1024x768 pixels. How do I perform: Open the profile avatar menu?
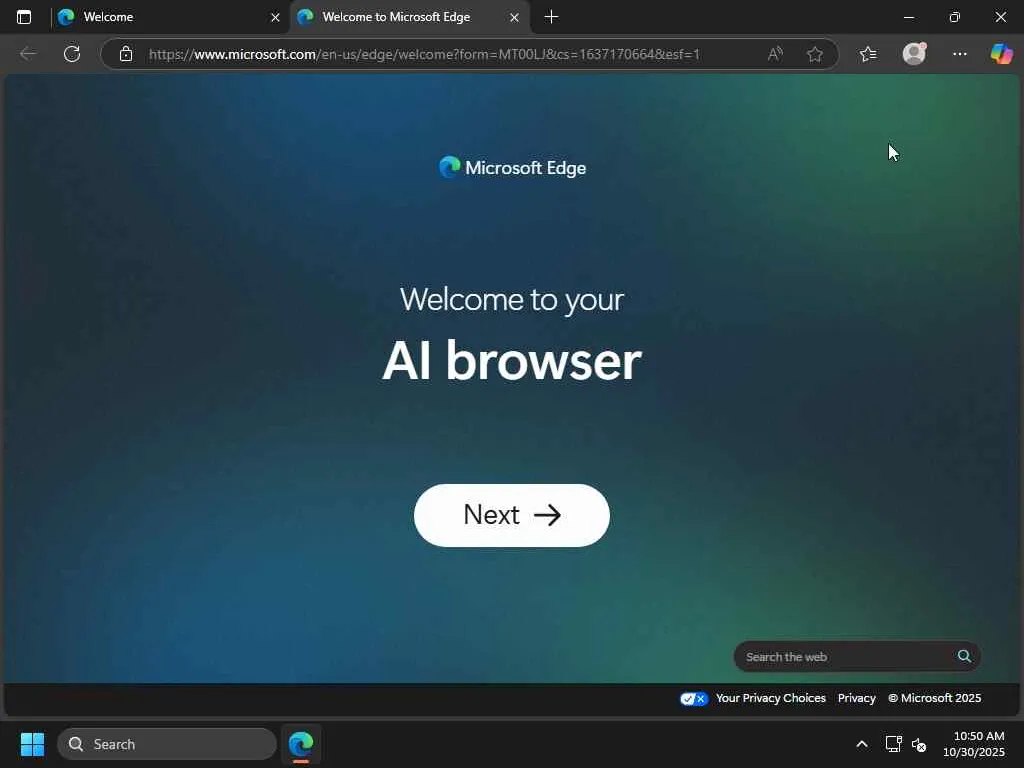914,54
